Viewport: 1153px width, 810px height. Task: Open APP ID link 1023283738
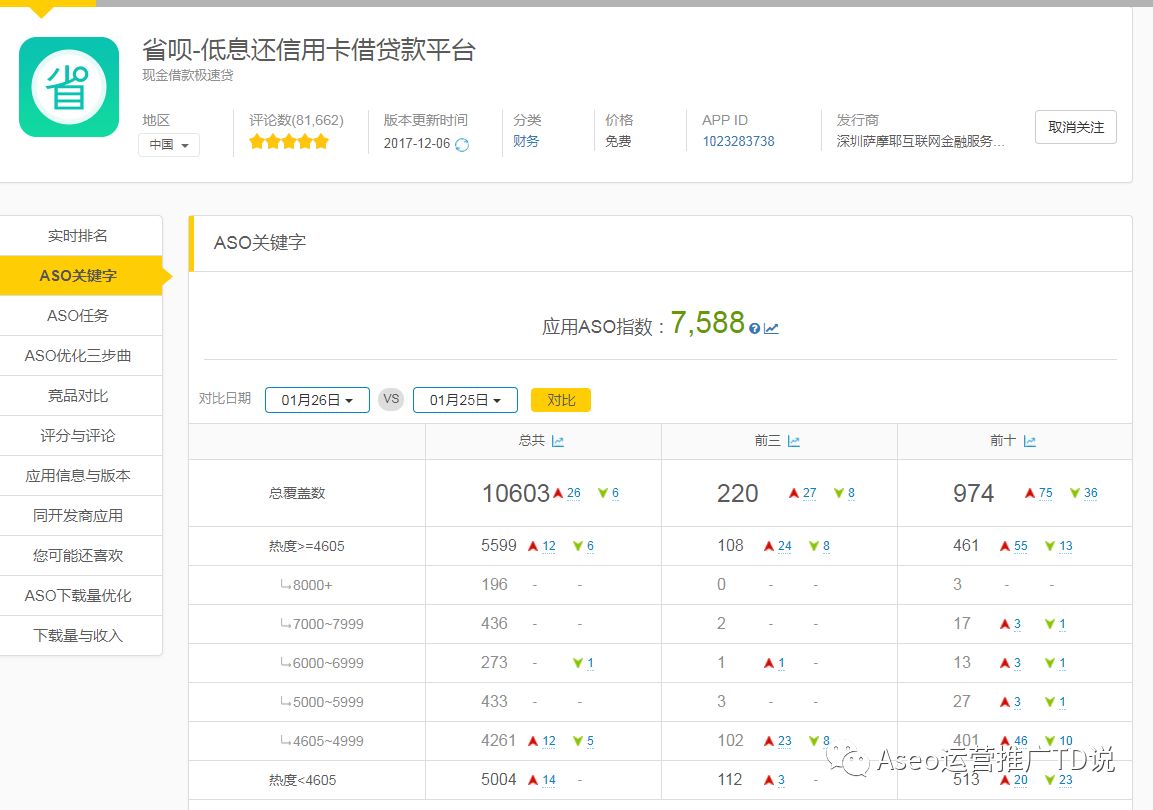coord(738,142)
